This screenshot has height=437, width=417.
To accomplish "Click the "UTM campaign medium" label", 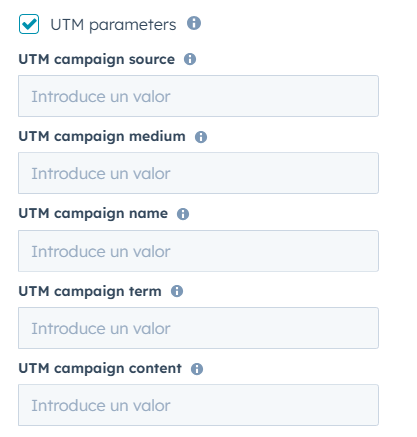I will click(102, 137).
